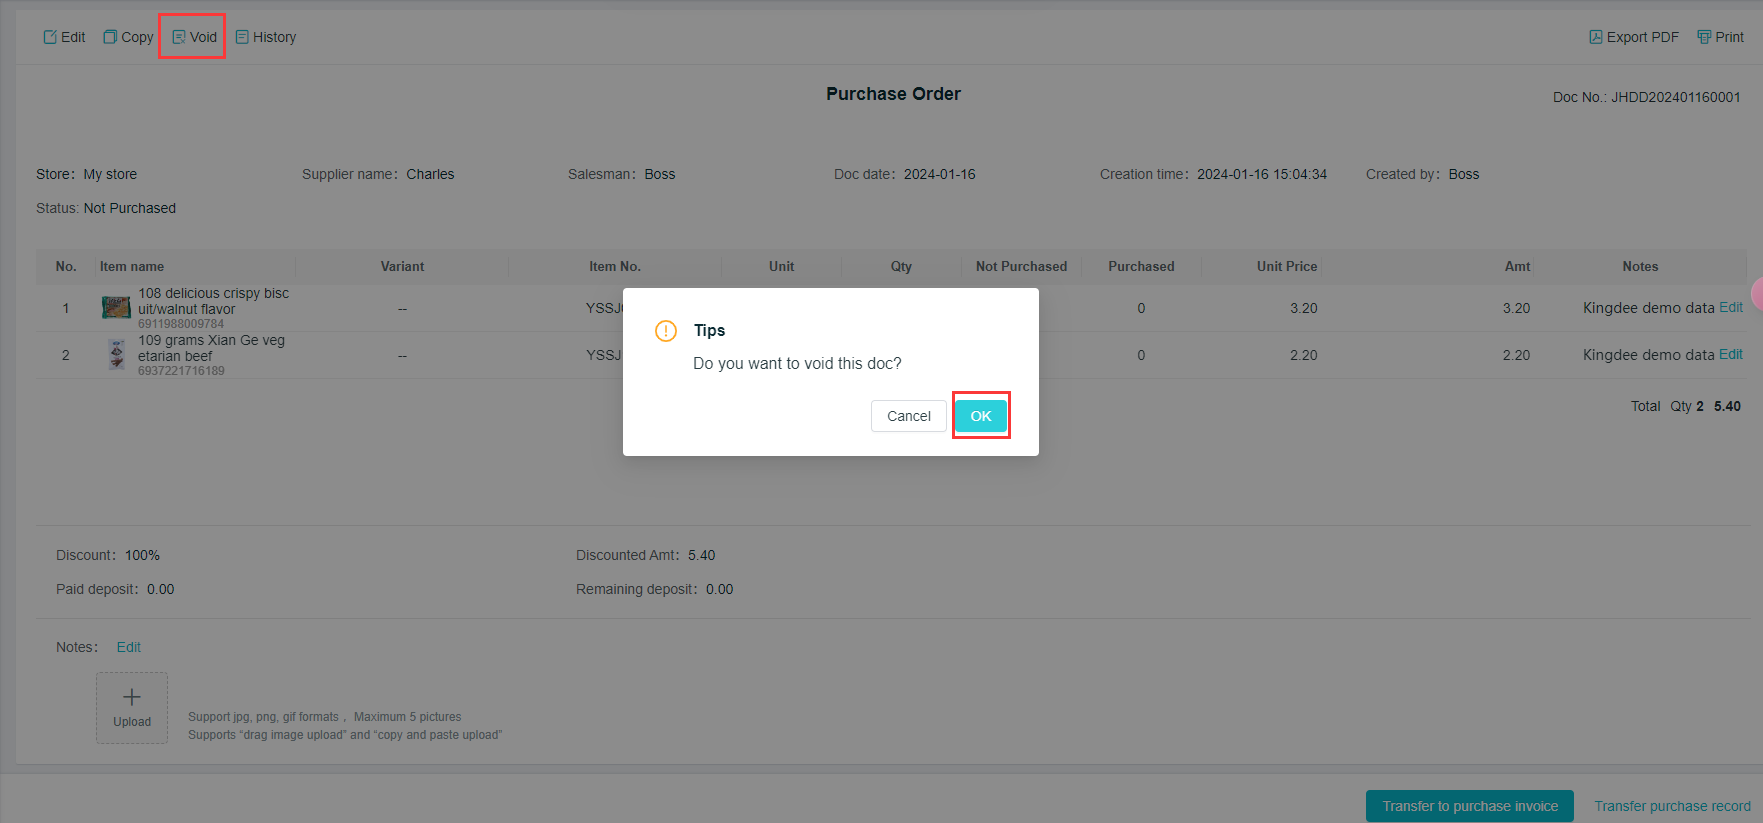Cancel the void confirmation dialog
Viewport: 1763px width, 823px height.
(x=908, y=416)
